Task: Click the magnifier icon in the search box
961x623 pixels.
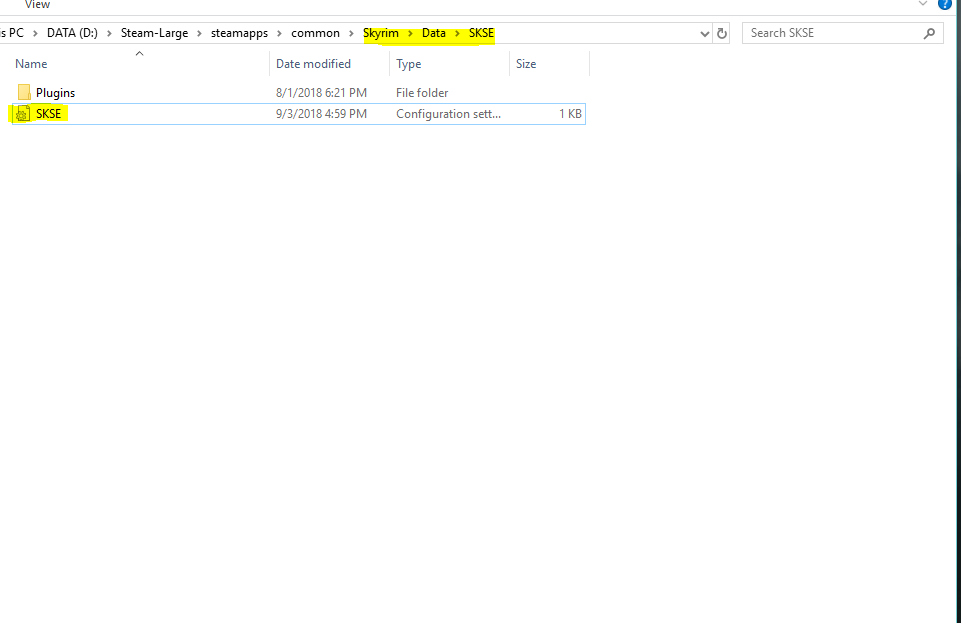Action: click(929, 33)
